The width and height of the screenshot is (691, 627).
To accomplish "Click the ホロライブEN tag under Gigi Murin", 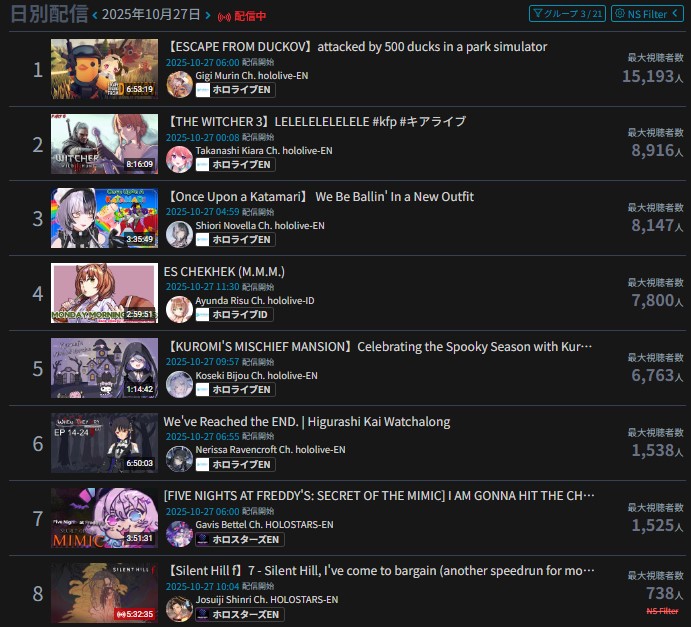I will (x=235, y=90).
